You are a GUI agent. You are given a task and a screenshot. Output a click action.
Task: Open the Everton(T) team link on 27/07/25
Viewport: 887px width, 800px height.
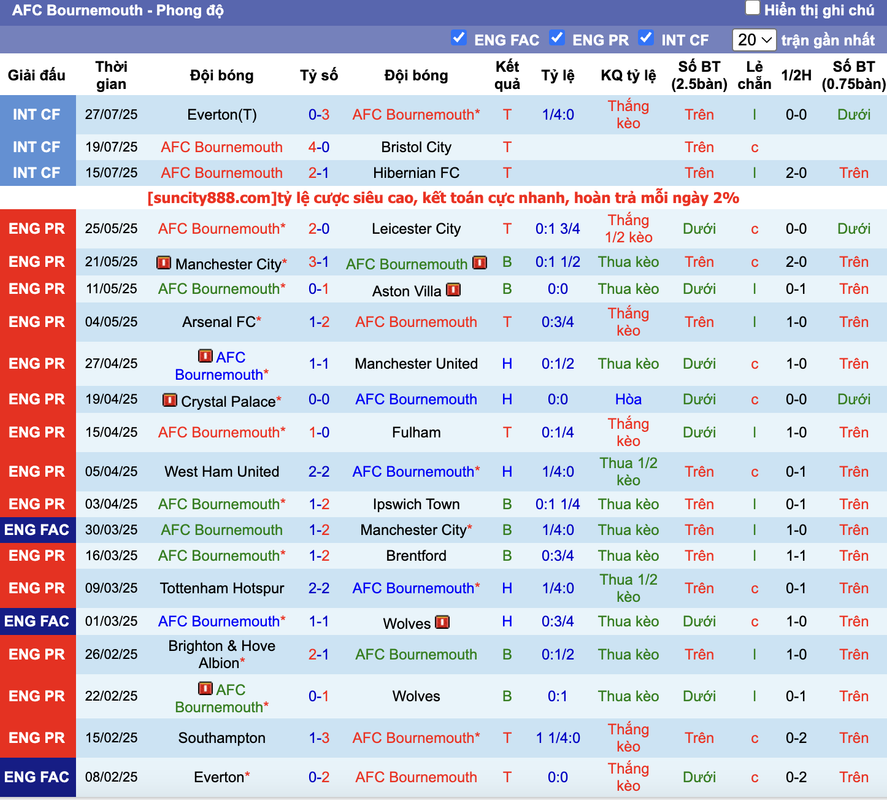pos(222,115)
